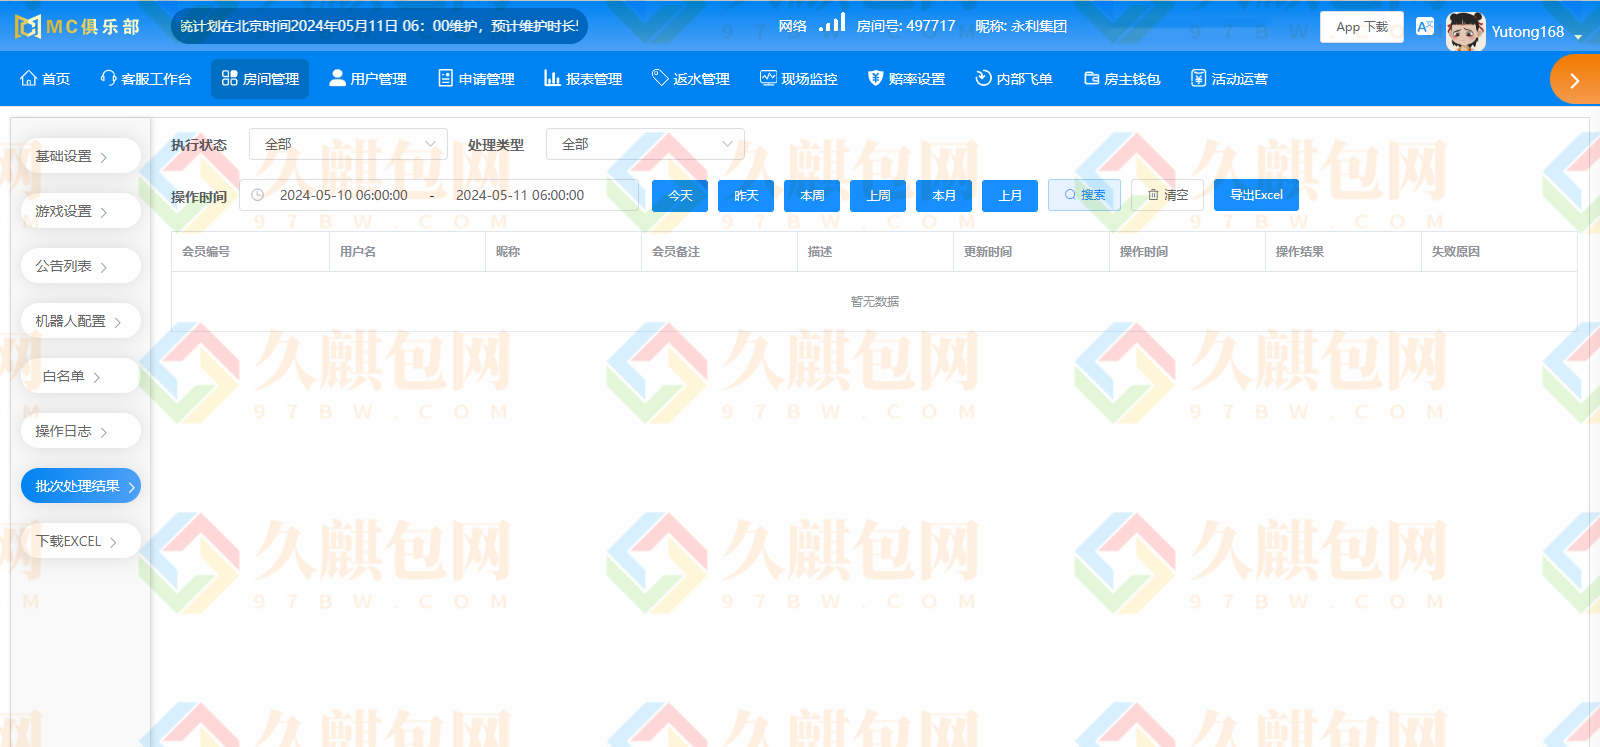The image size is (1600, 747).
Task: Open 房主钱包 menu
Action: [x=1122, y=79]
